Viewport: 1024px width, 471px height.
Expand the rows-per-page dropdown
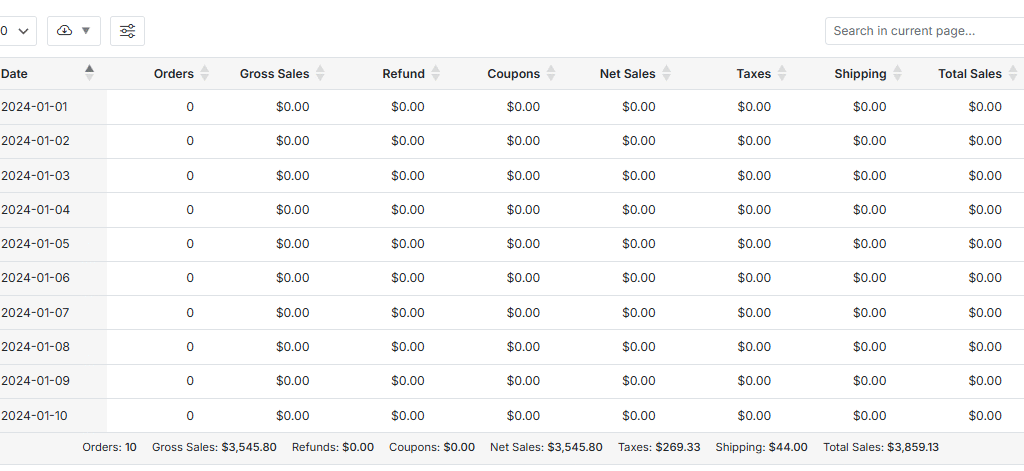[x=18, y=31]
